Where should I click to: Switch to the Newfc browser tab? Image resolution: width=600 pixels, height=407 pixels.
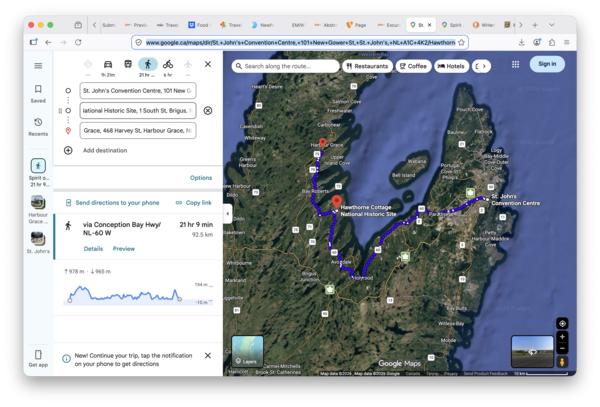pos(262,25)
